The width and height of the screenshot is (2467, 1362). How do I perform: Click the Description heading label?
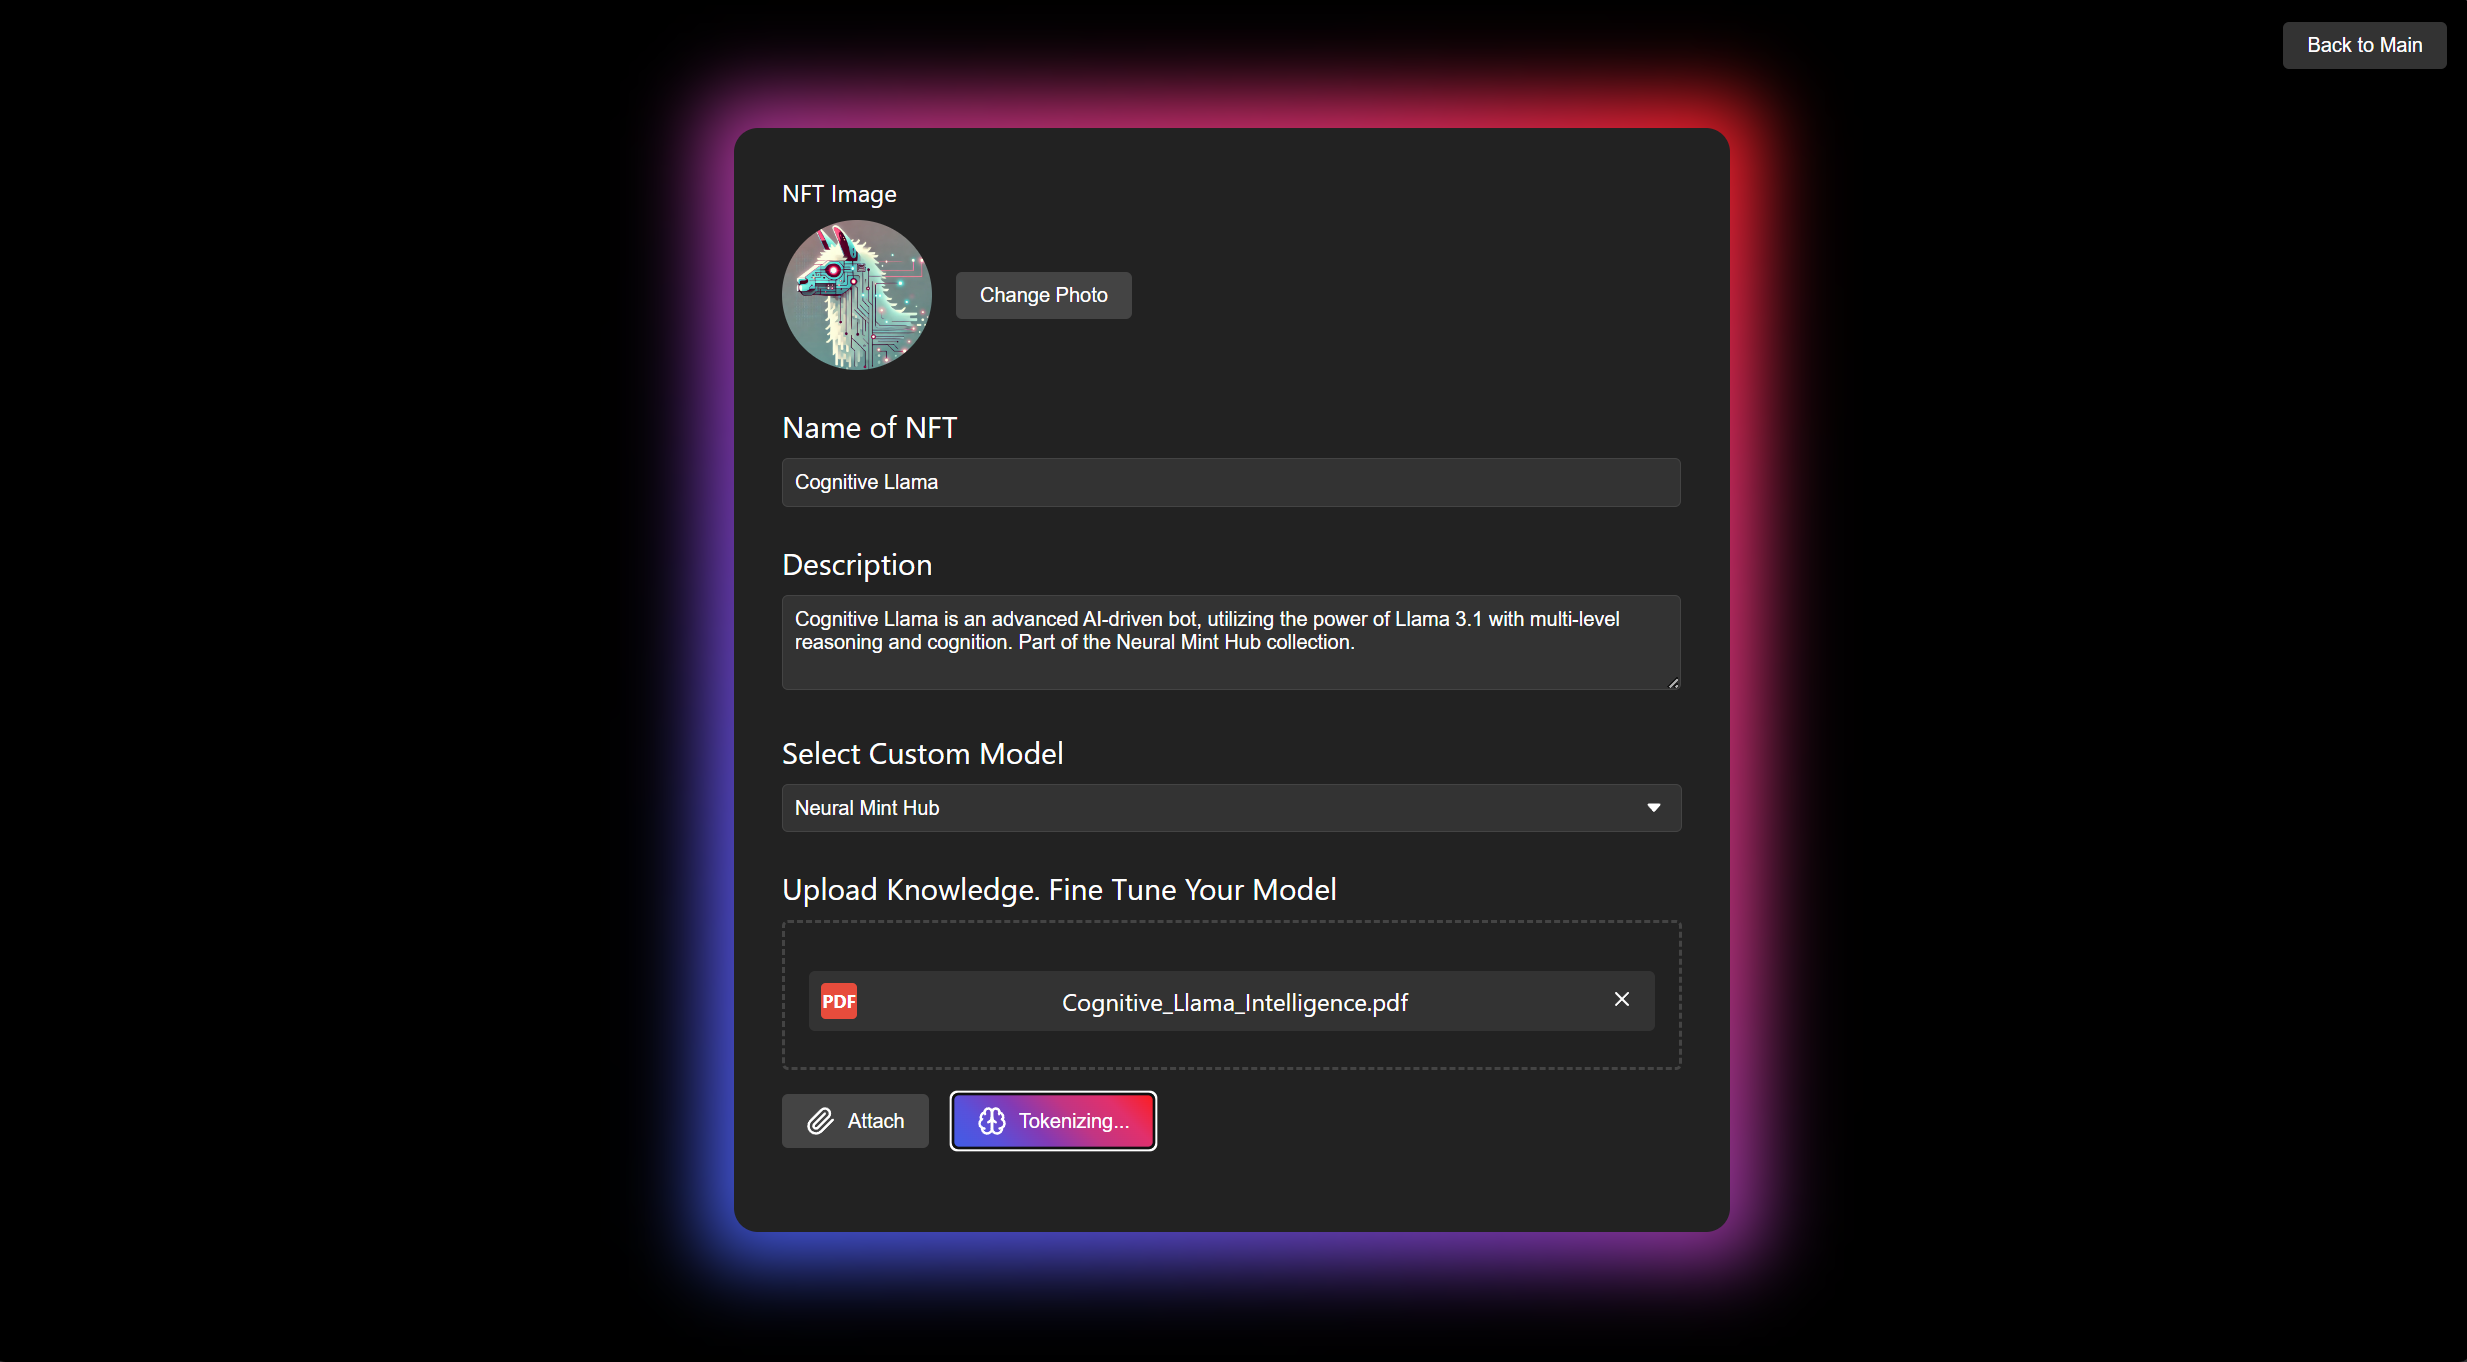(x=856, y=565)
